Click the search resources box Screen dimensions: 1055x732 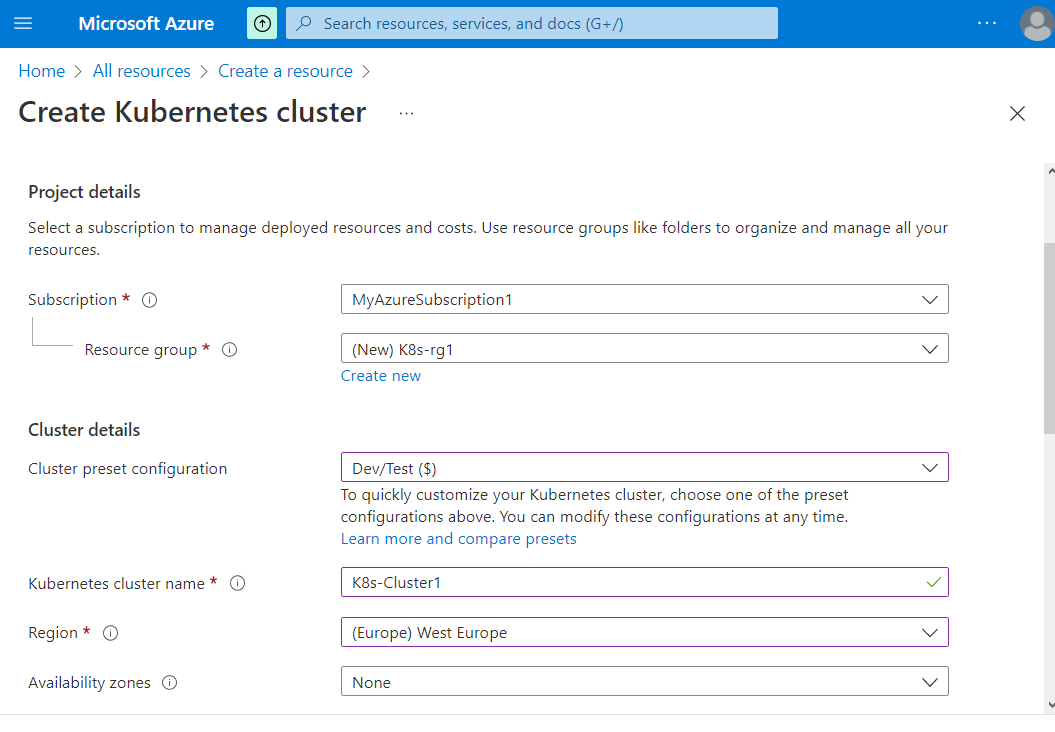tap(532, 24)
